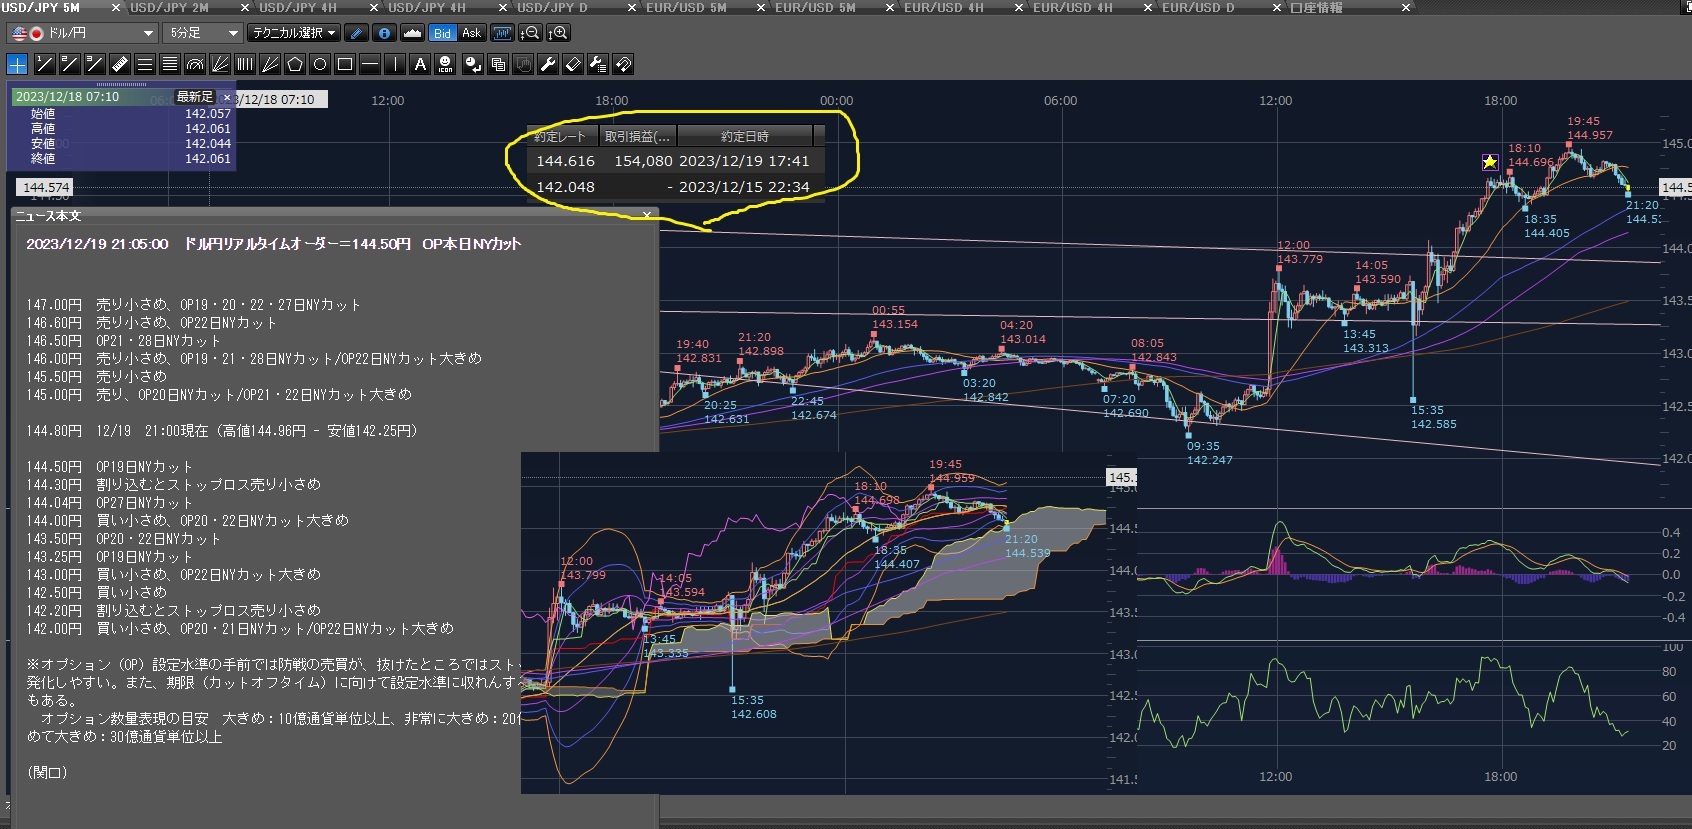The image size is (1692, 829).
Task: Toggle the blue info display button
Action: (384, 33)
